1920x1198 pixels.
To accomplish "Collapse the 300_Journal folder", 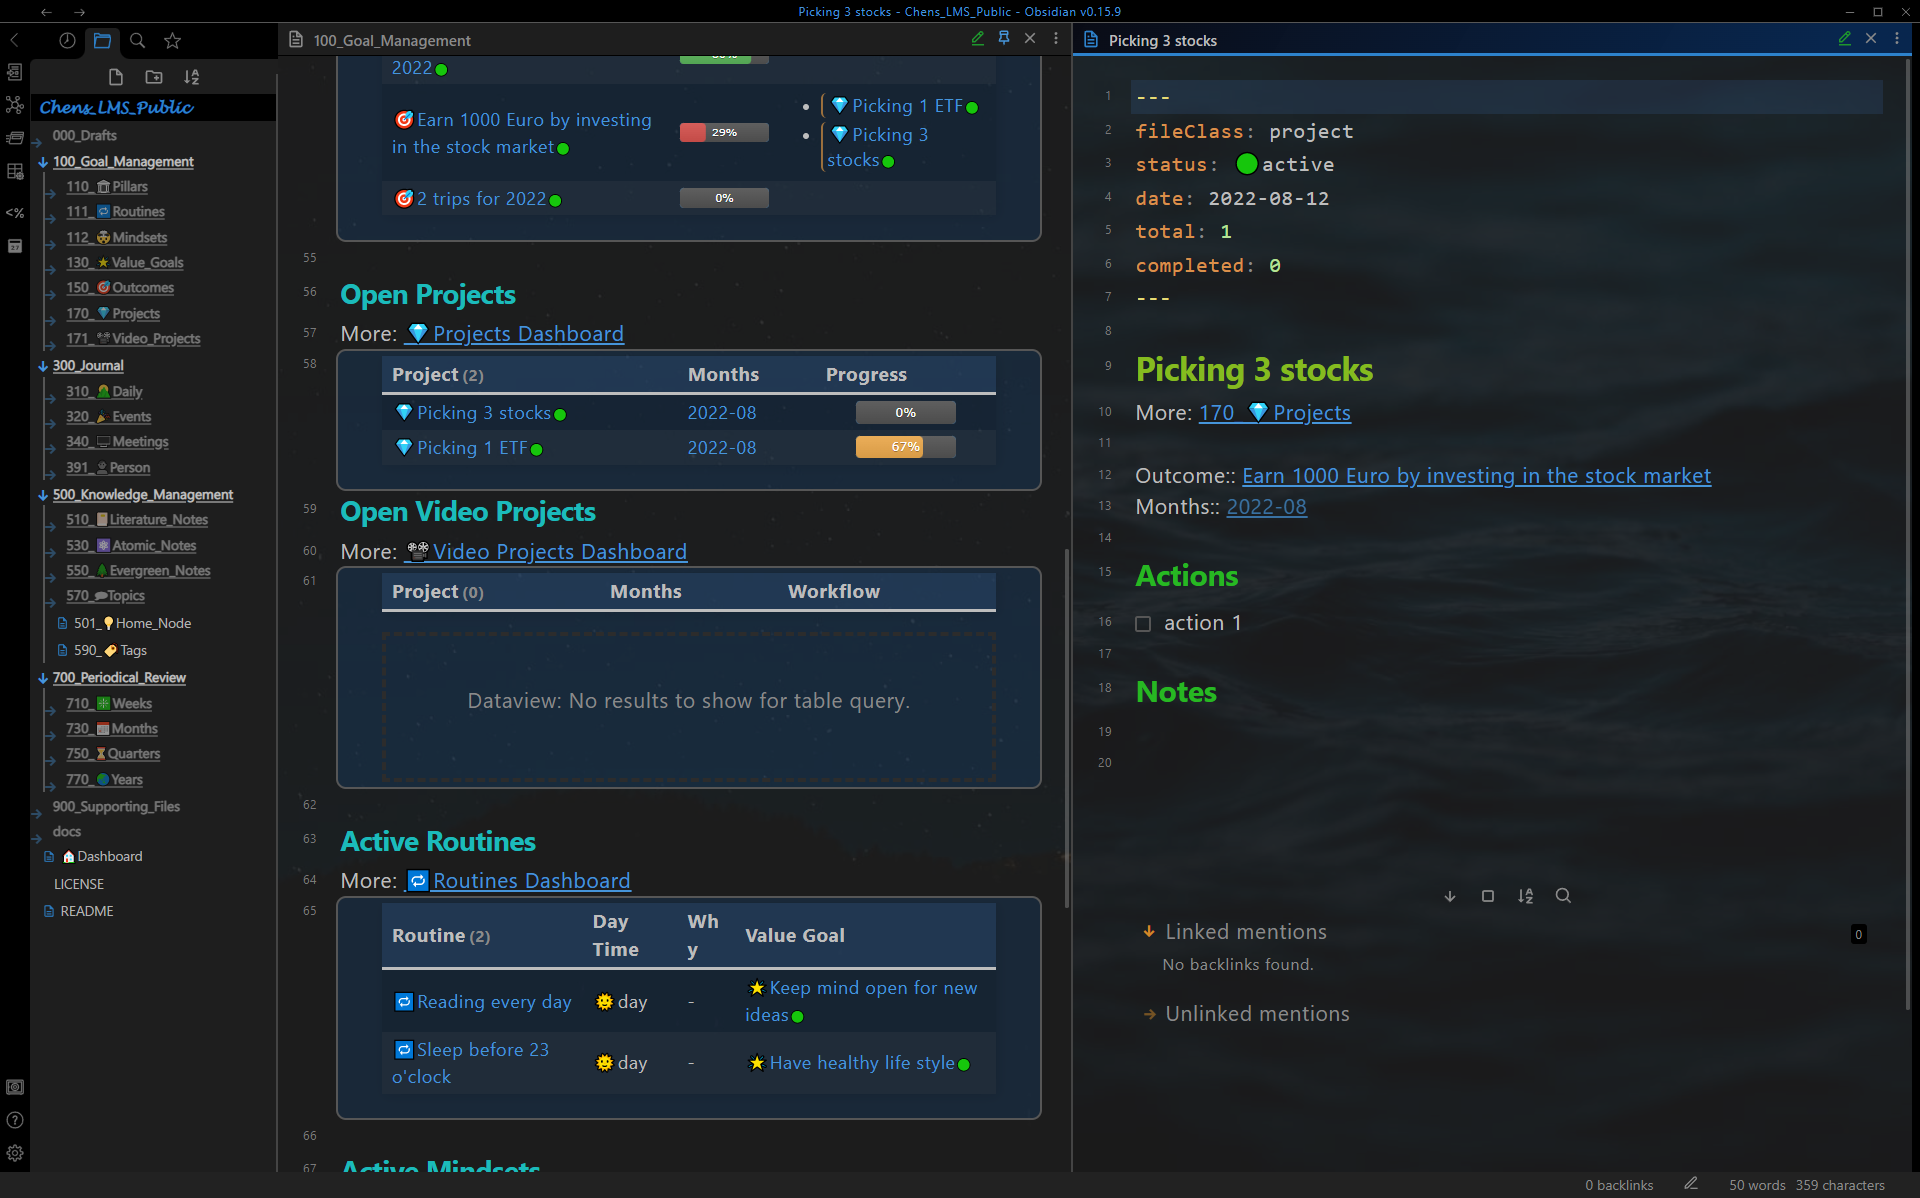I will click(88, 366).
